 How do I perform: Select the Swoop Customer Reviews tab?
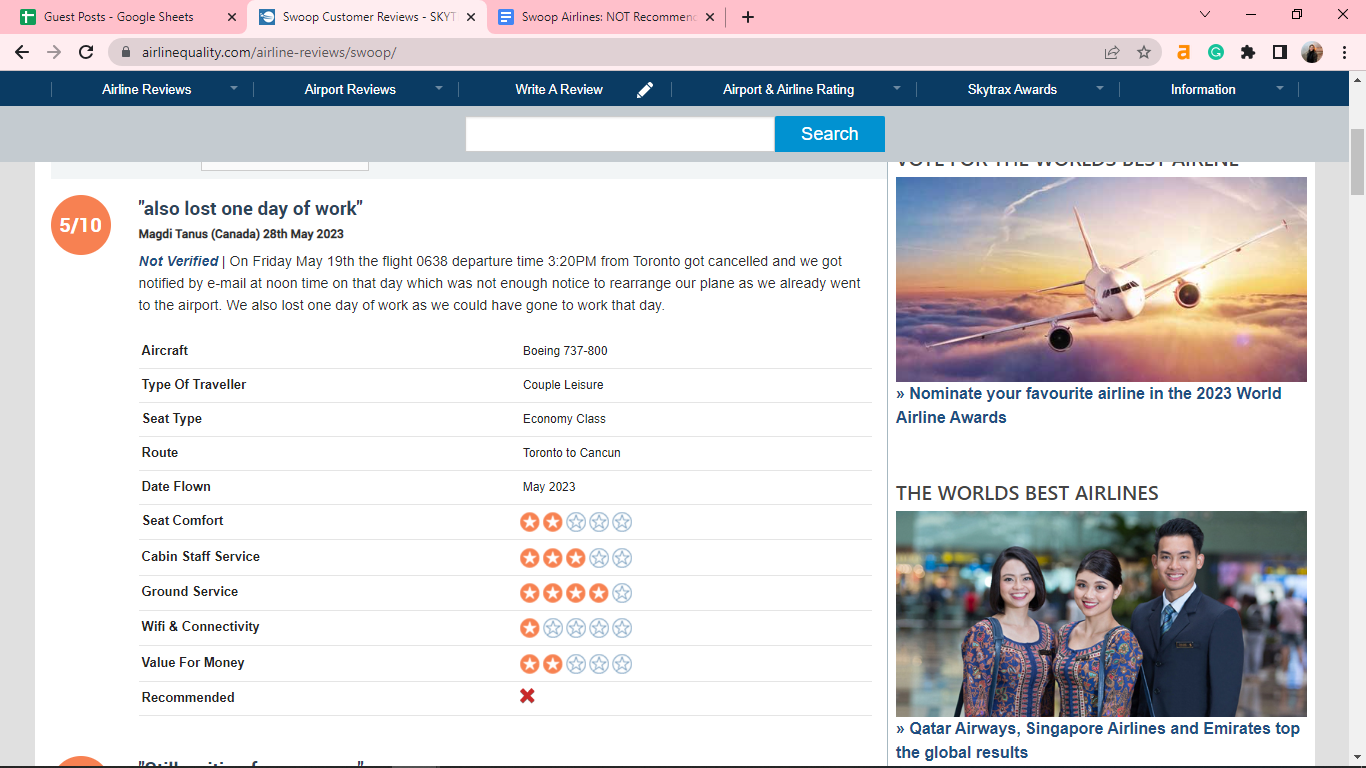(367, 17)
